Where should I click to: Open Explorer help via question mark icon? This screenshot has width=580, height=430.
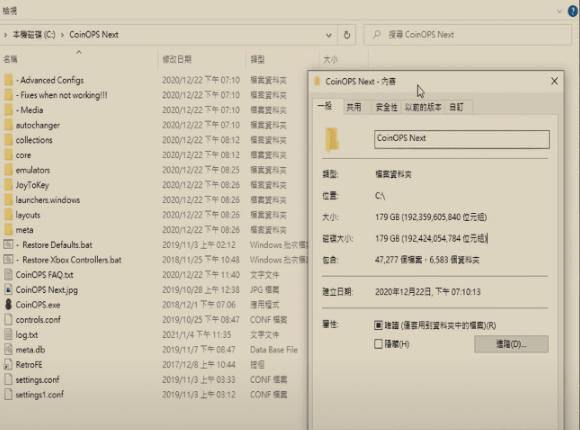point(573,11)
